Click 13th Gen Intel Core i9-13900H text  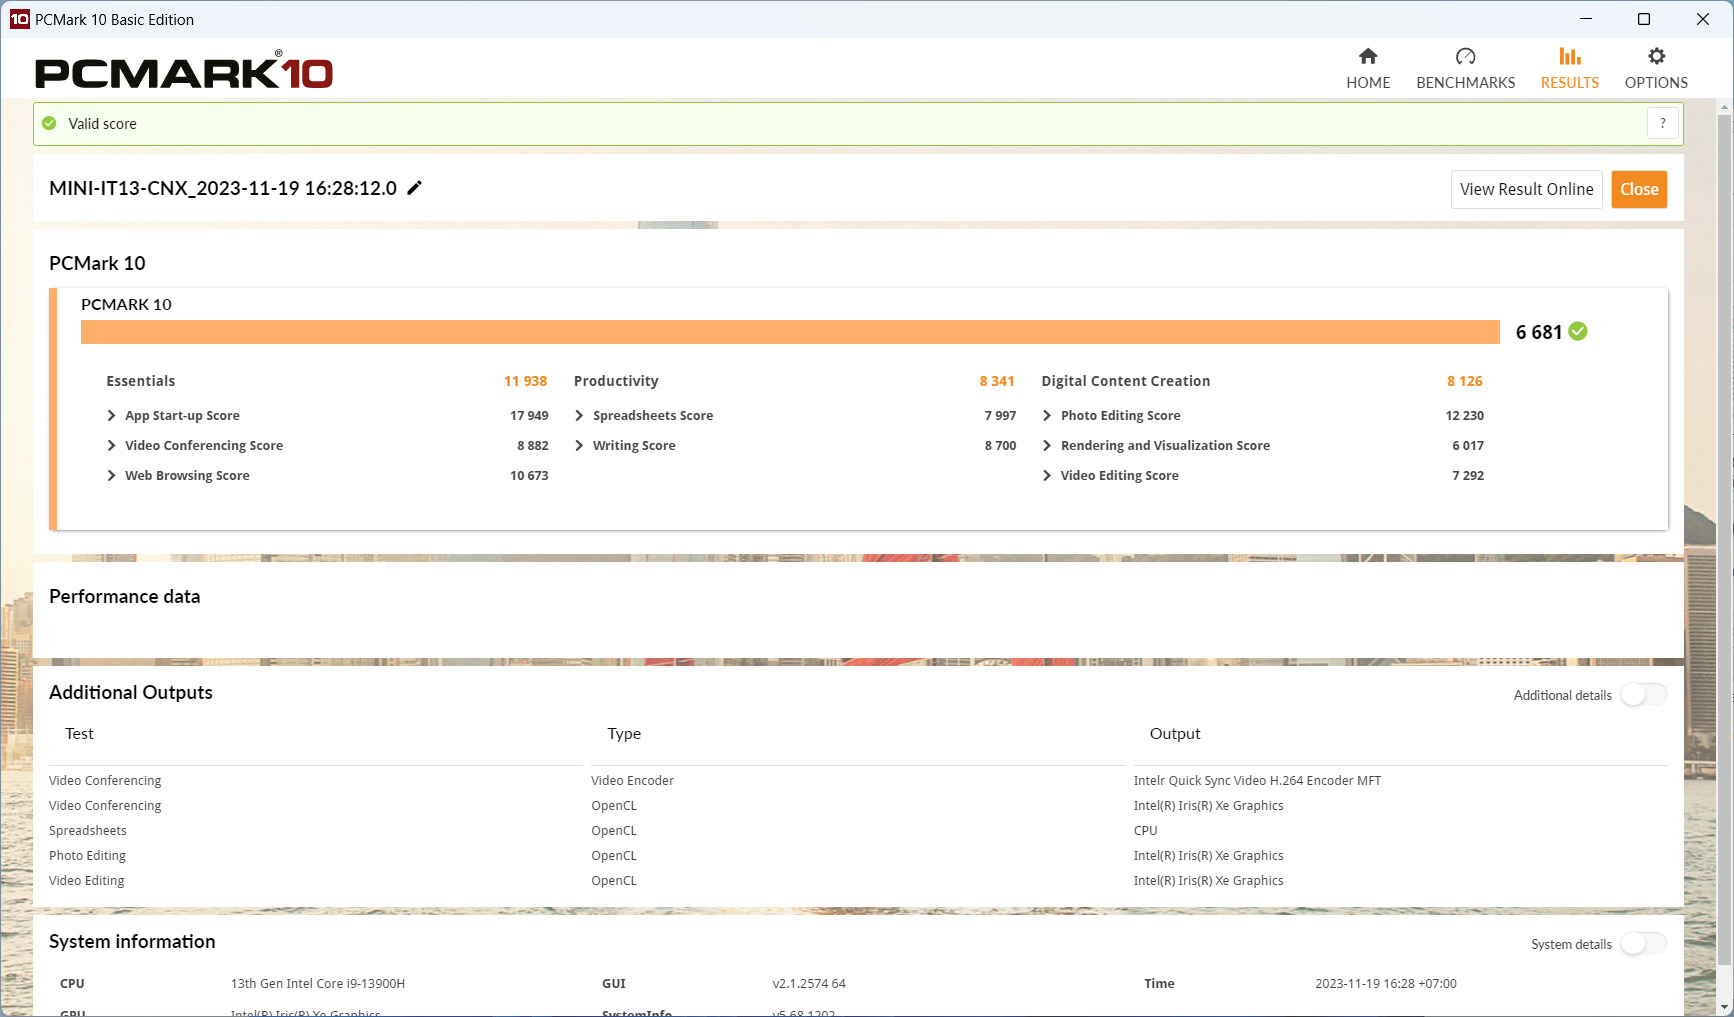coord(318,984)
